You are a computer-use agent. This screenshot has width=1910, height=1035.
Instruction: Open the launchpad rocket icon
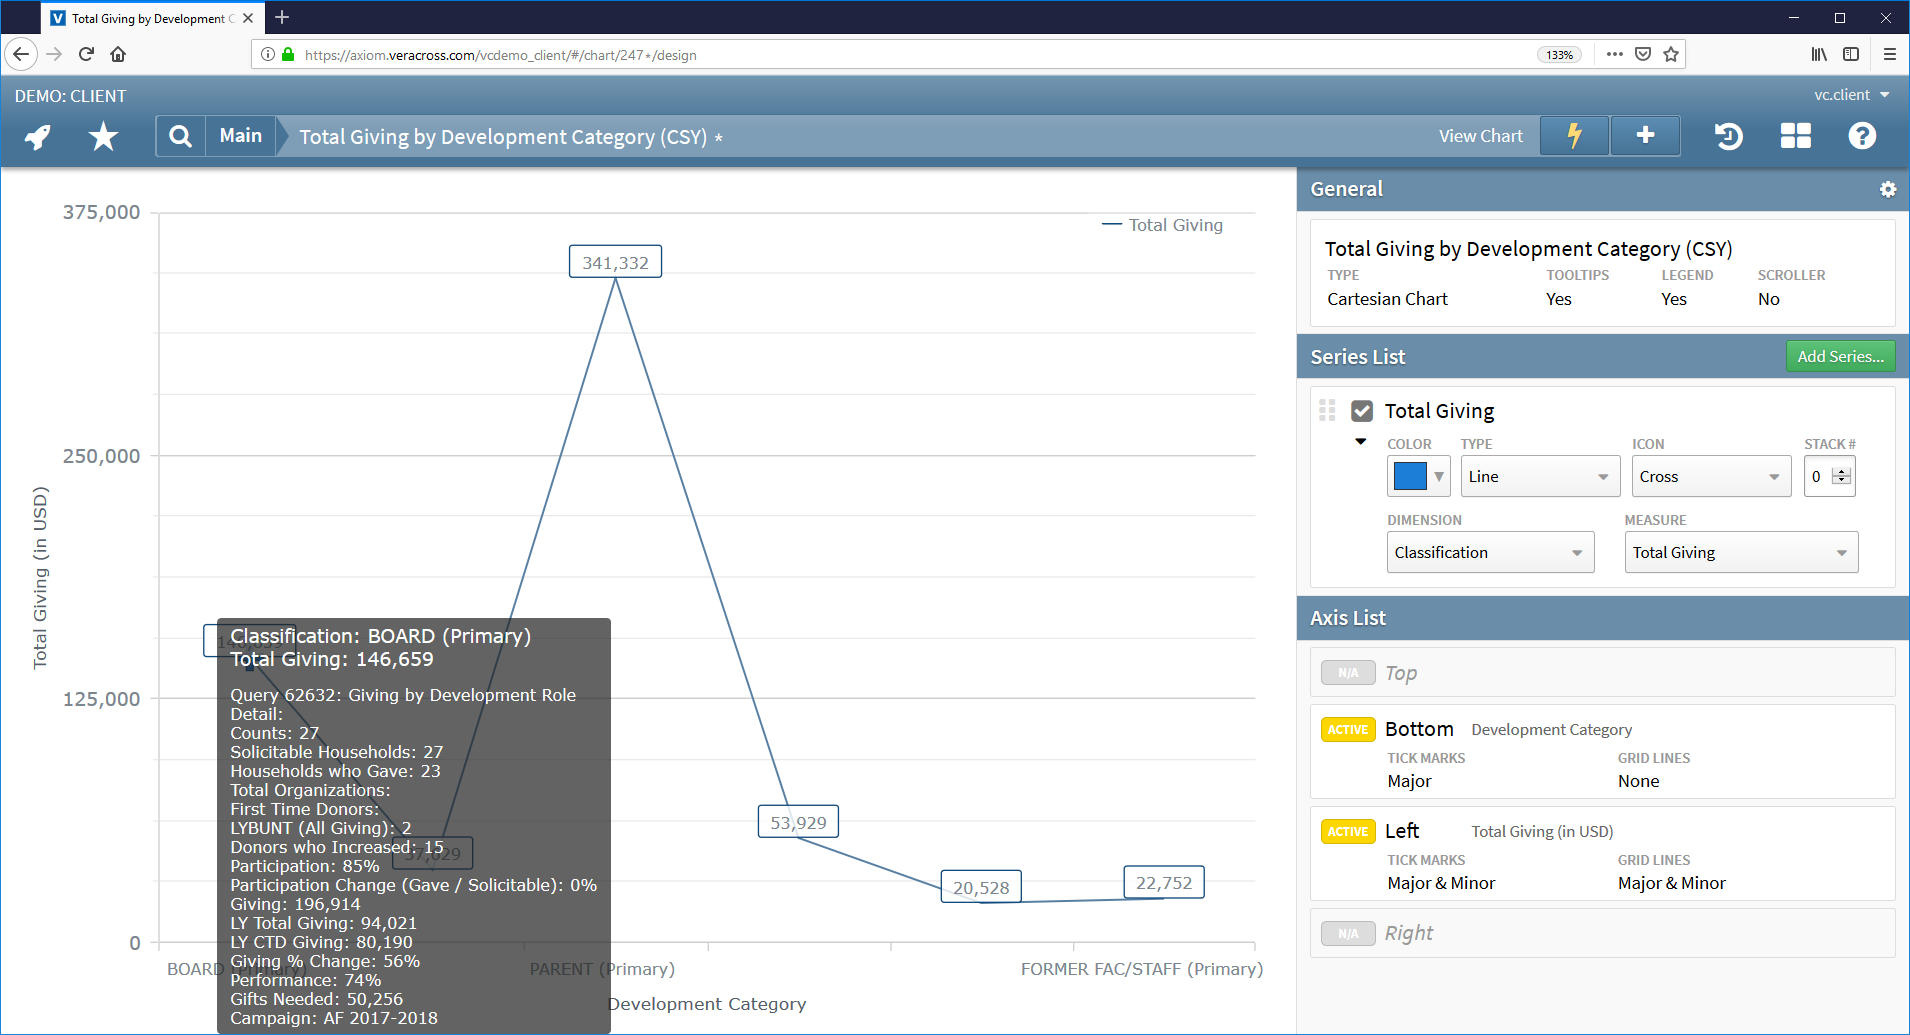click(x=36, y=136)
